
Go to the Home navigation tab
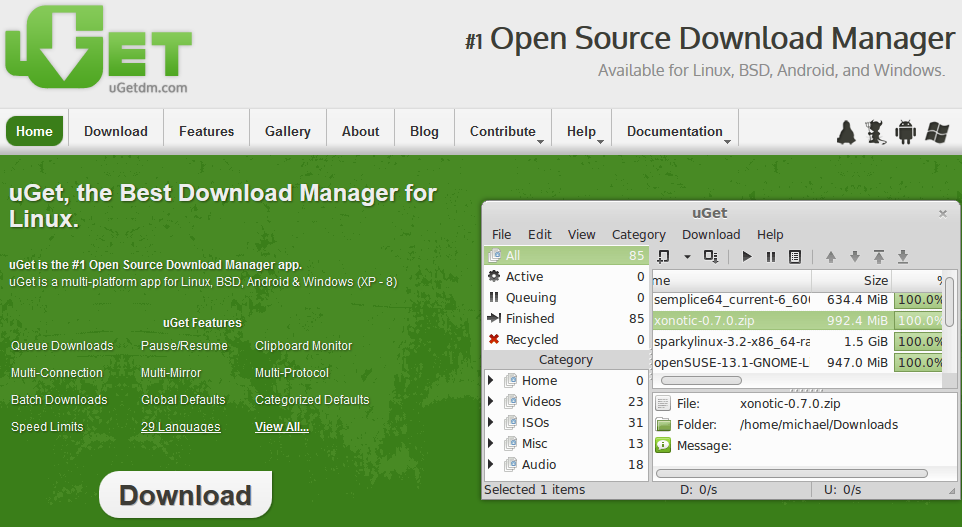coord(34,131)
